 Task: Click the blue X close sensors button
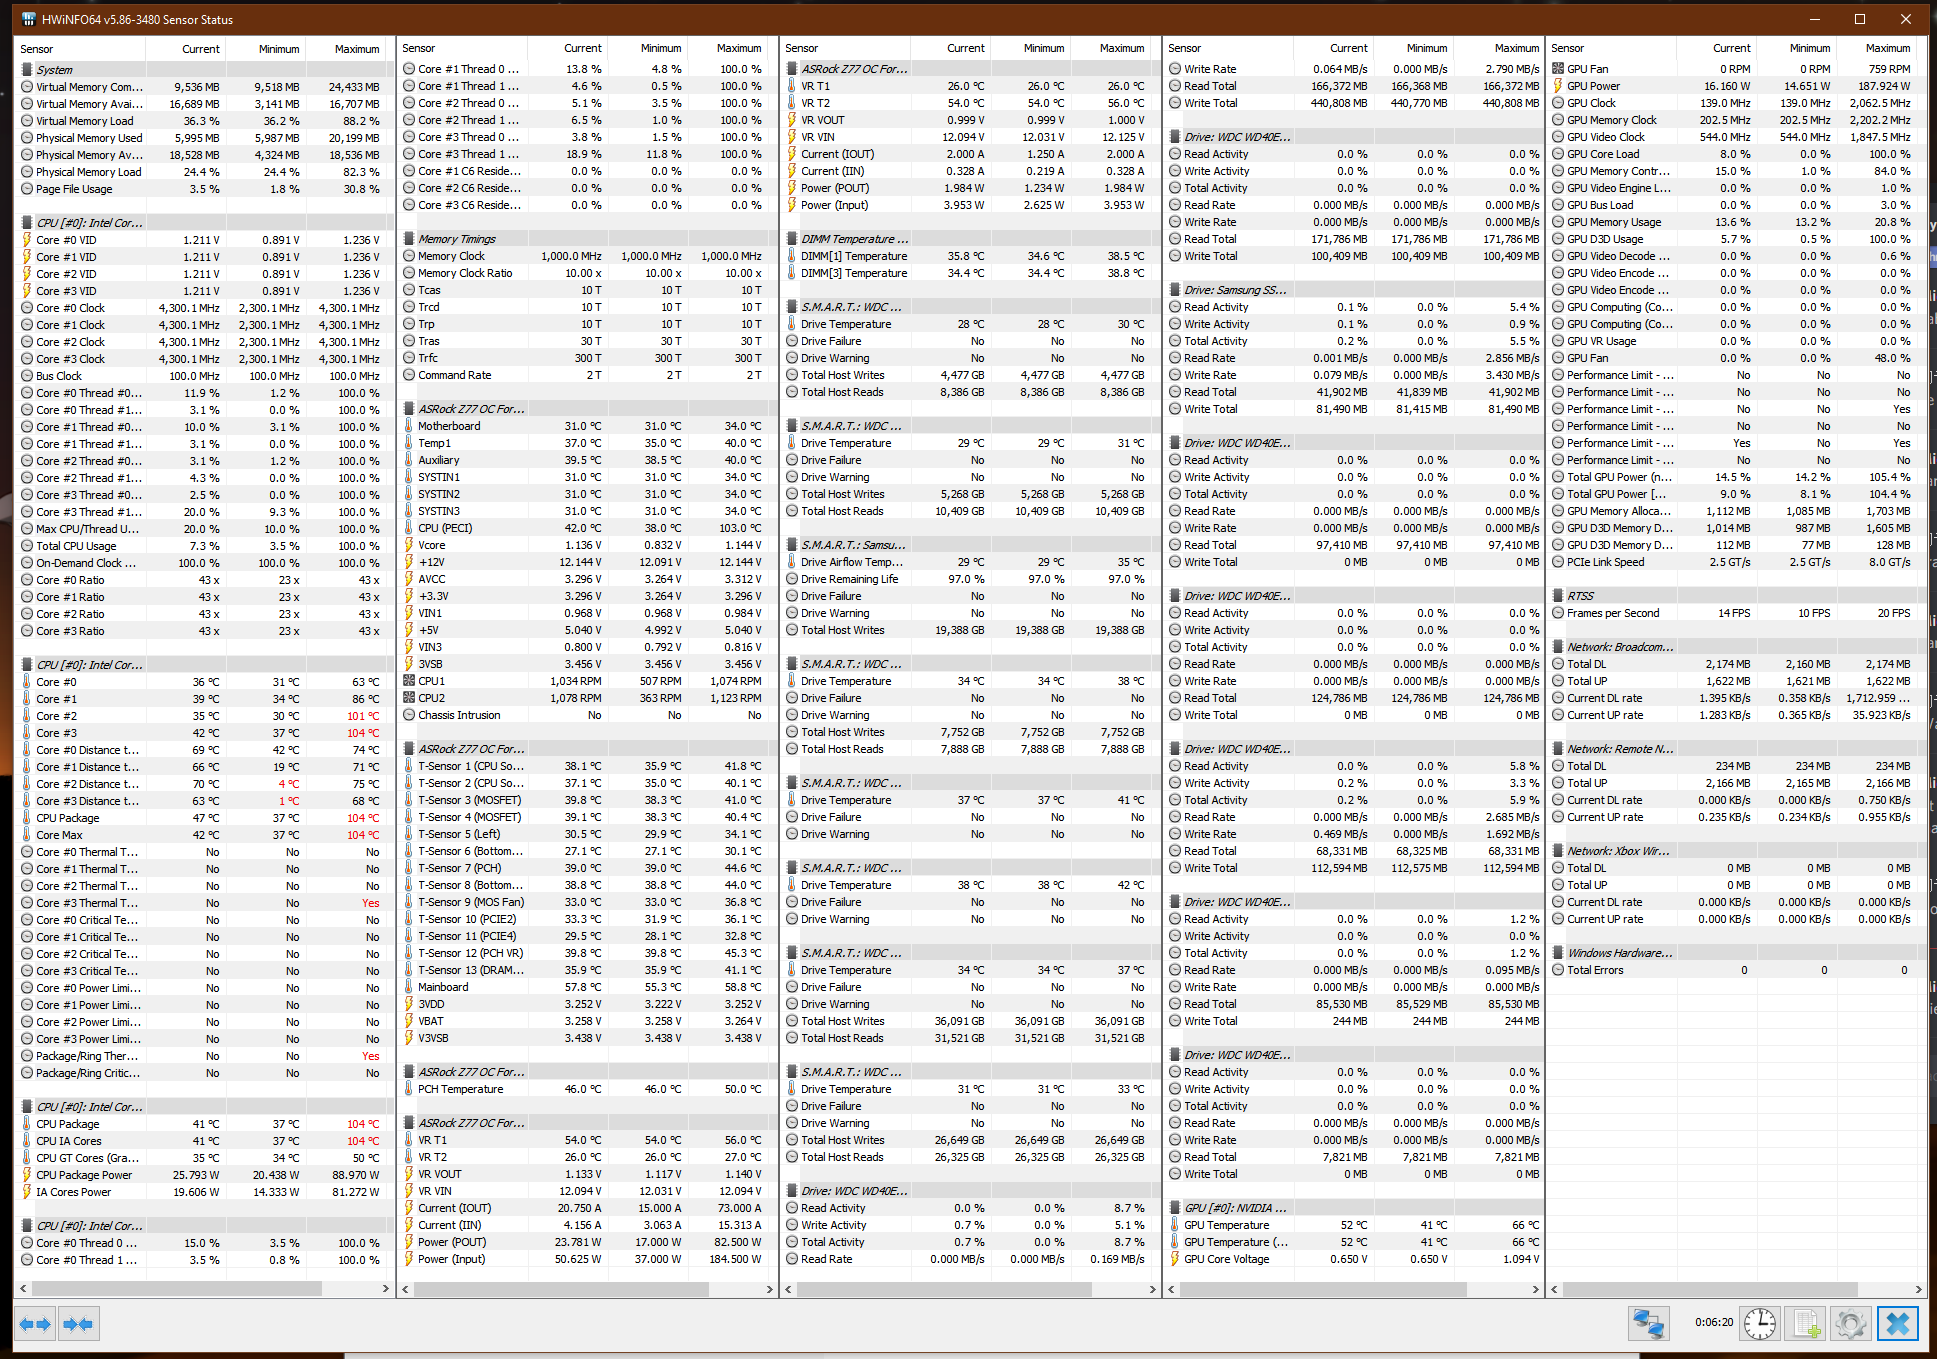1897,1324
